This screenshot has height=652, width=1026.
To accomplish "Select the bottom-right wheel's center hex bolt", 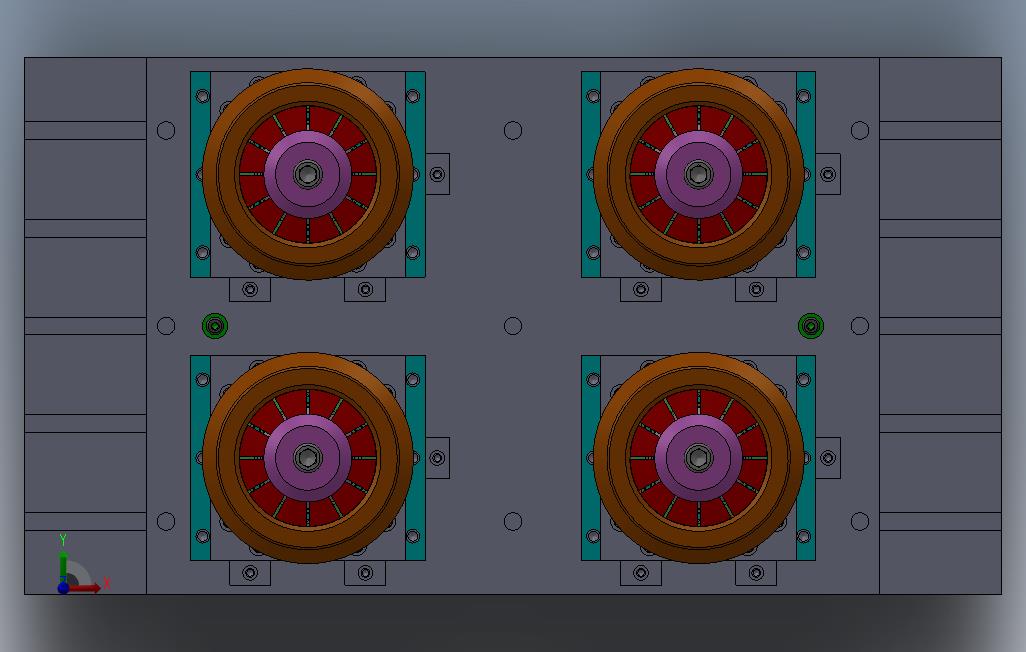I will pos(698,458).
